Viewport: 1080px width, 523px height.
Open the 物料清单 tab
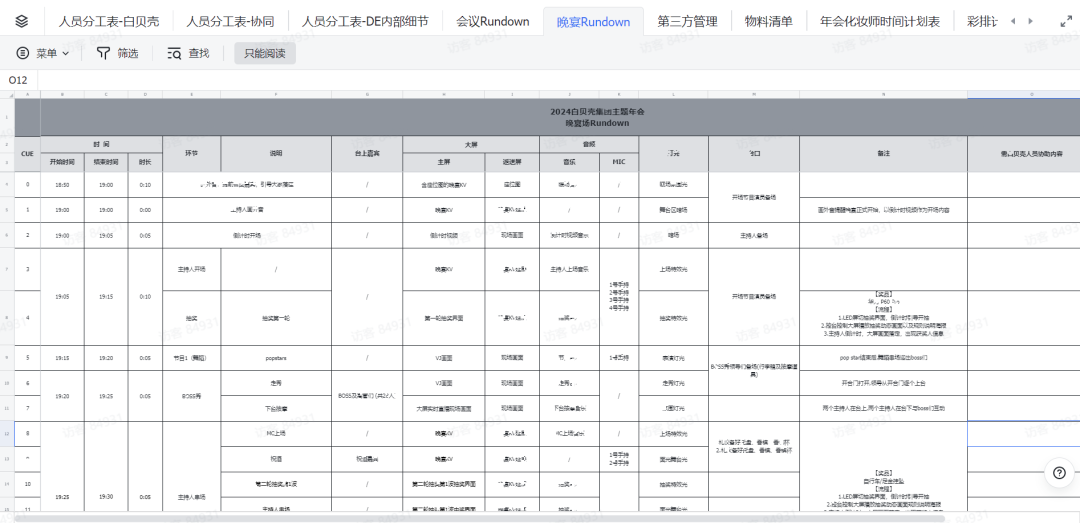click(x=768, y=21)
